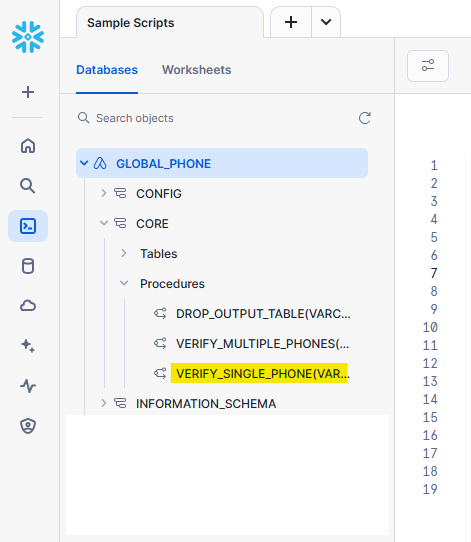Select INFORMATION_SCHEMA label
This screenshot has width=471, height=542.
point(206,404)
